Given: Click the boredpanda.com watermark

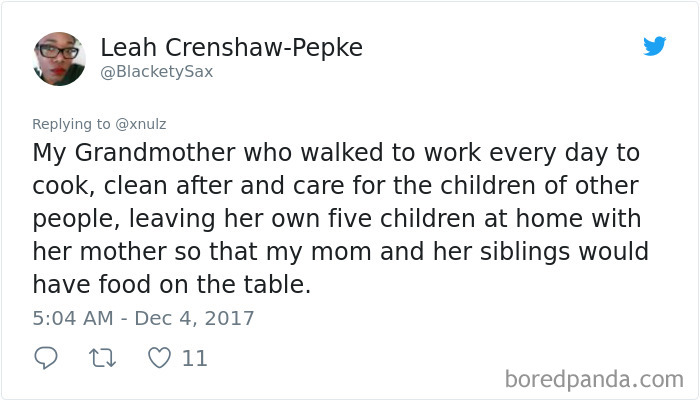Looking at the screenshot, I should (594, 380).
